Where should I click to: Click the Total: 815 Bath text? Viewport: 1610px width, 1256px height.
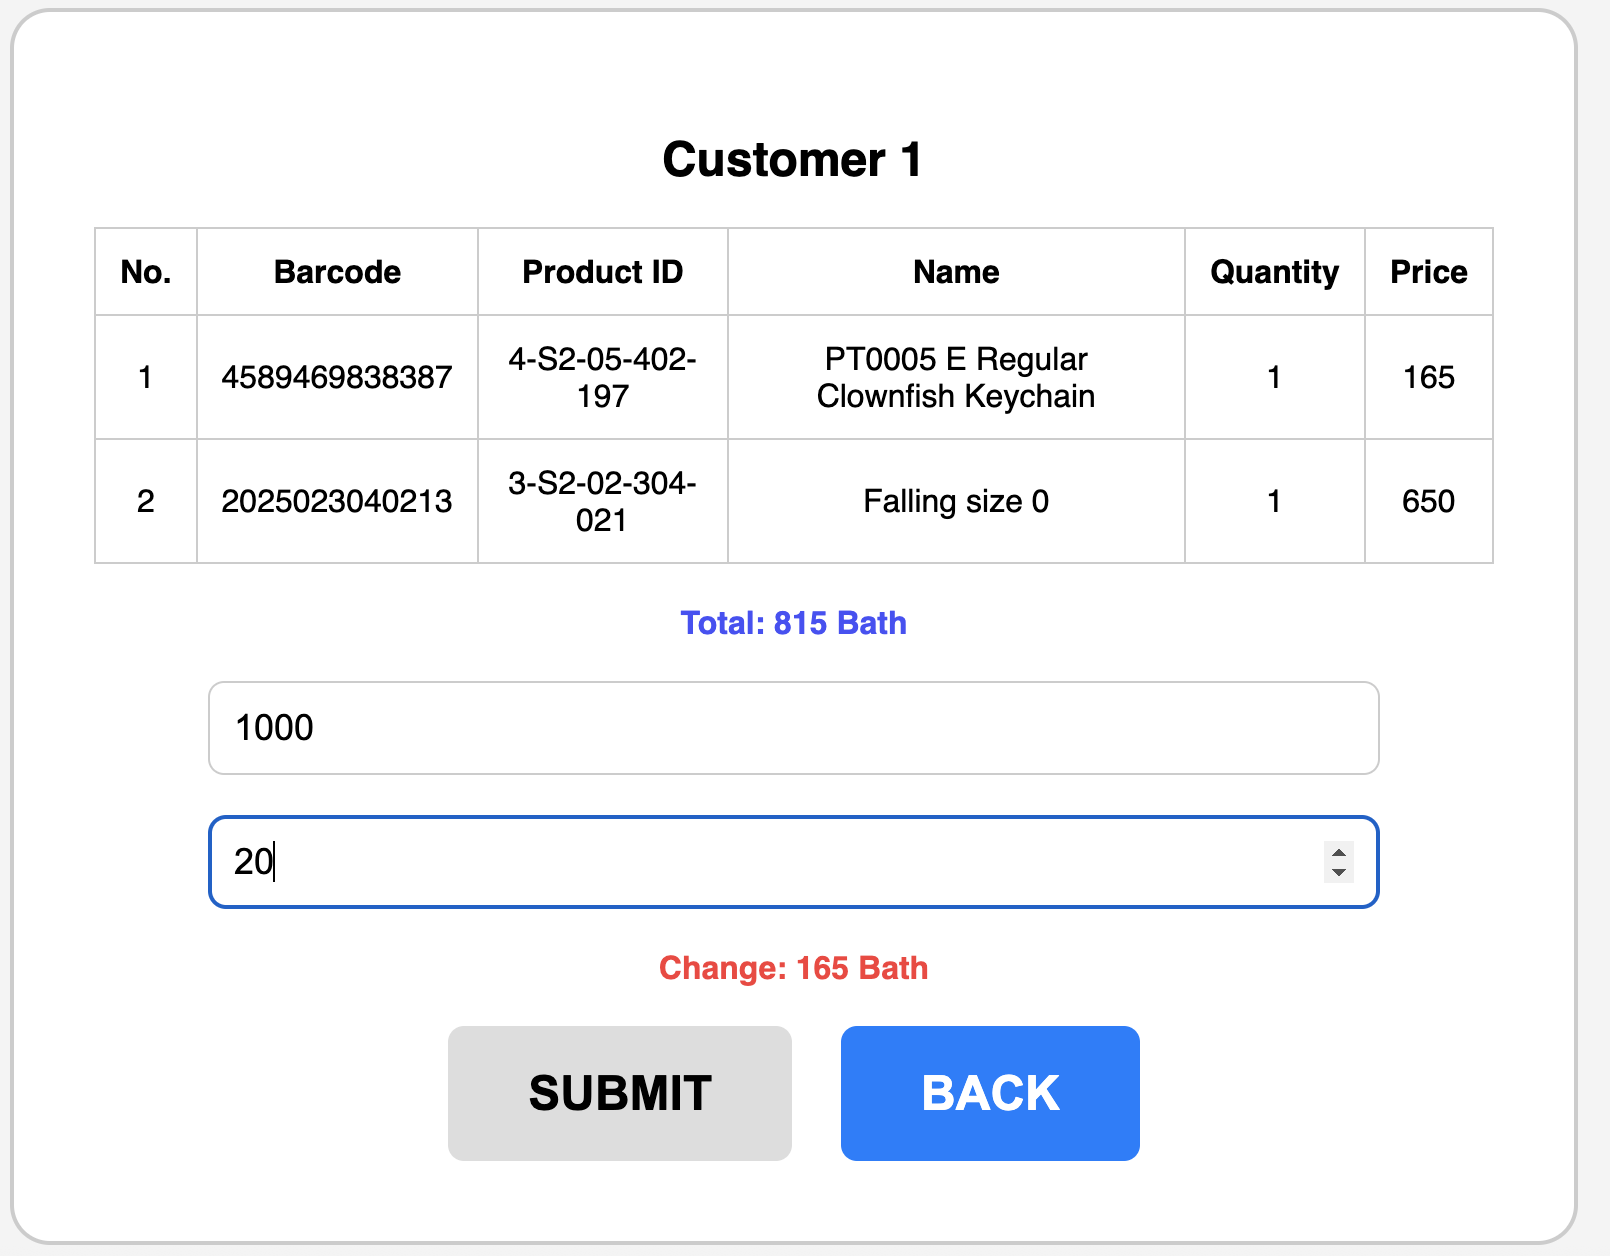793,623
